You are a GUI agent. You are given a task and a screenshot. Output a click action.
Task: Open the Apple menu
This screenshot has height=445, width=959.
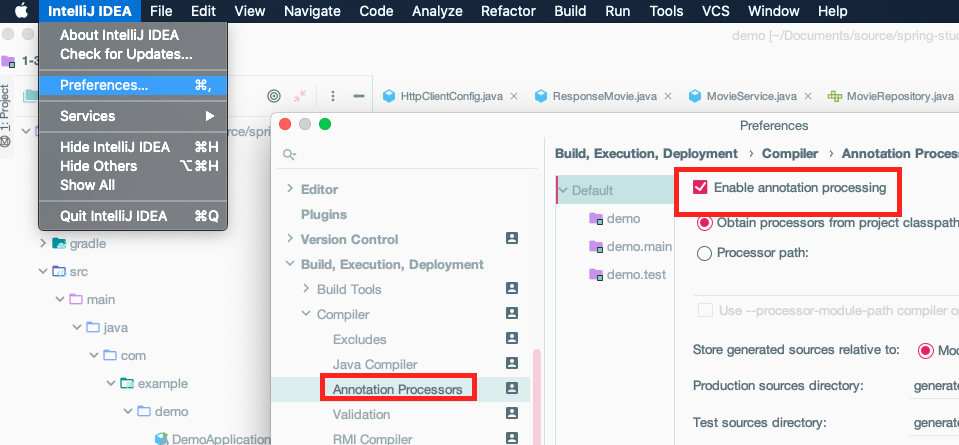tap(22, 10)
